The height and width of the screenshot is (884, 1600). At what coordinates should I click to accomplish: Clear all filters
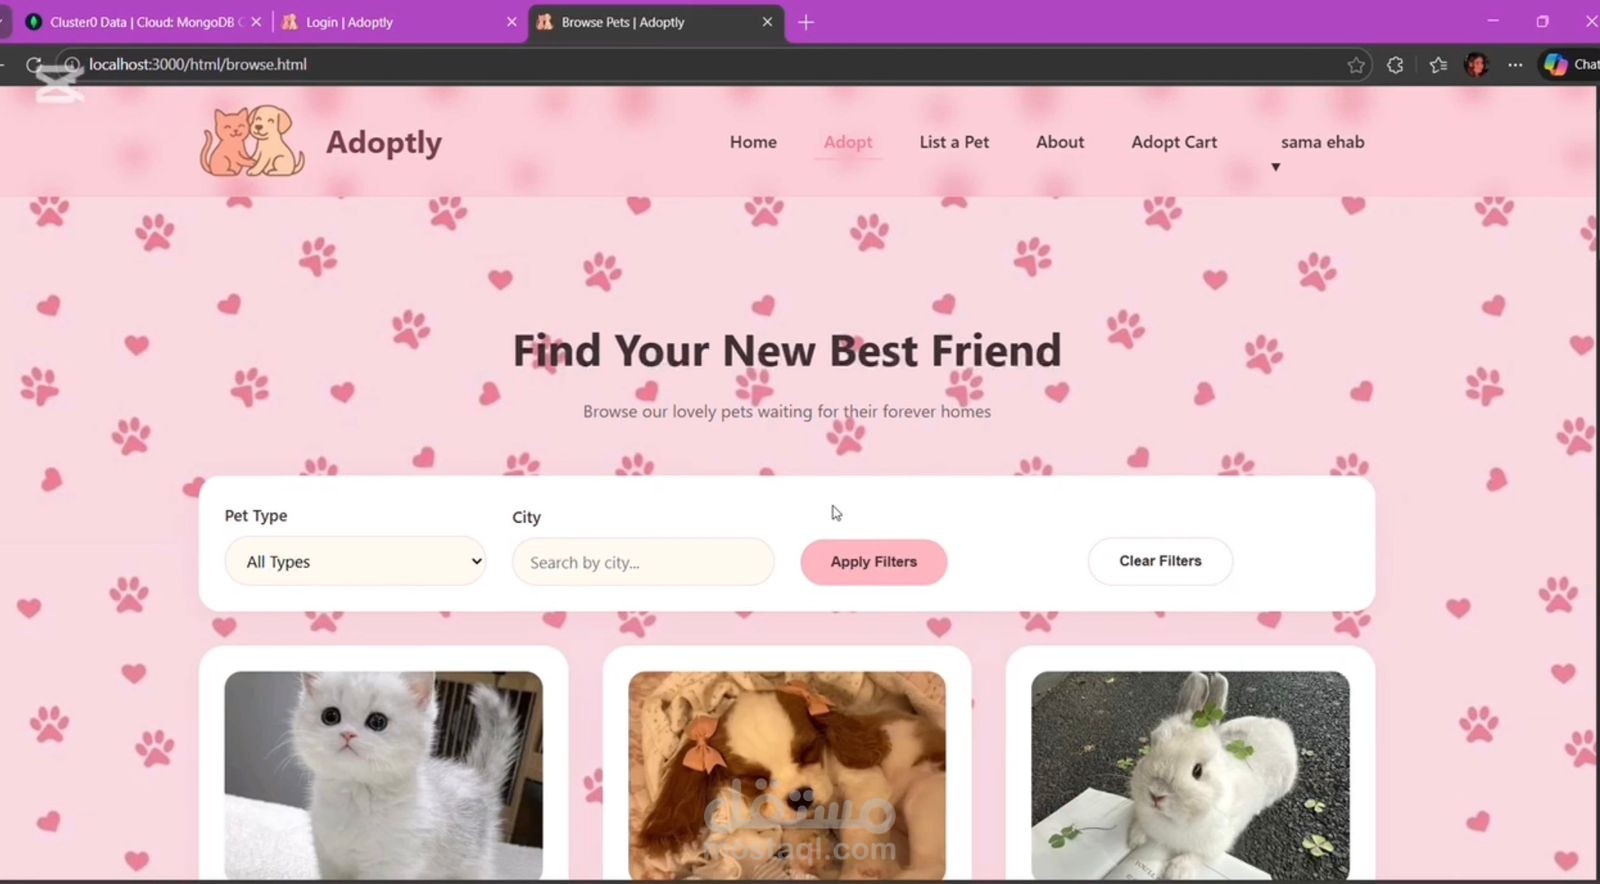tap(1160, 561)
